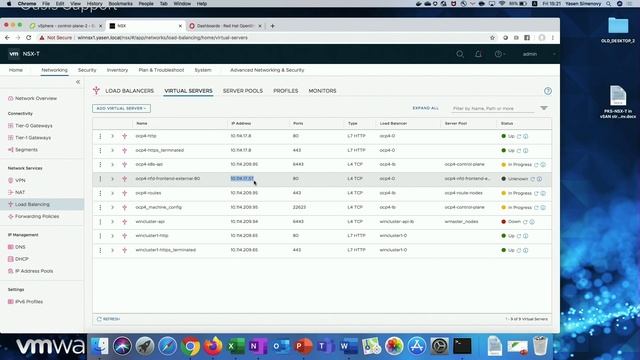Collapse the left navigation sidebar
The height and width of the screenshot is (360, 640).
click(78, 82)
